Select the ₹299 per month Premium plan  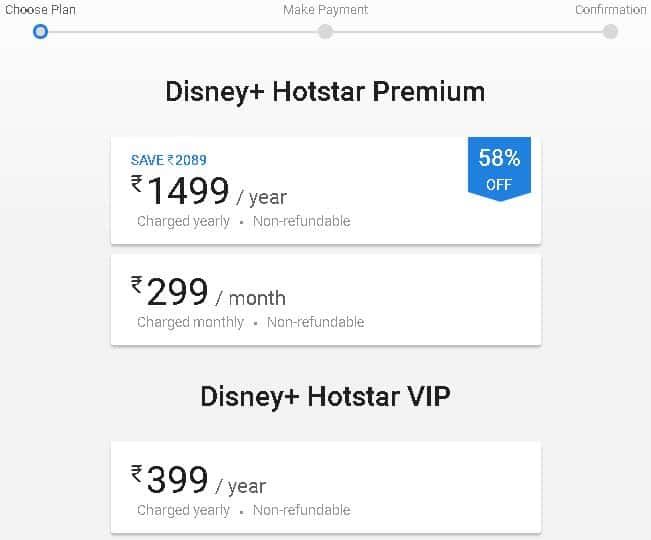click(325, 299)
